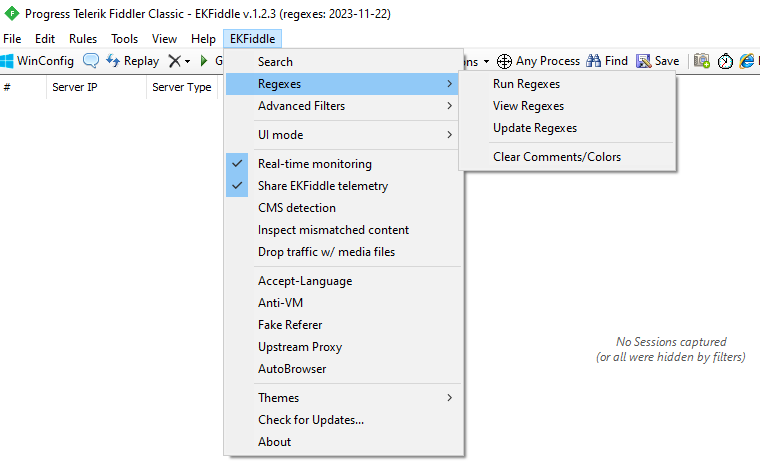
Task: Expand the UI mode chevron
Action: tap(449, 135)
